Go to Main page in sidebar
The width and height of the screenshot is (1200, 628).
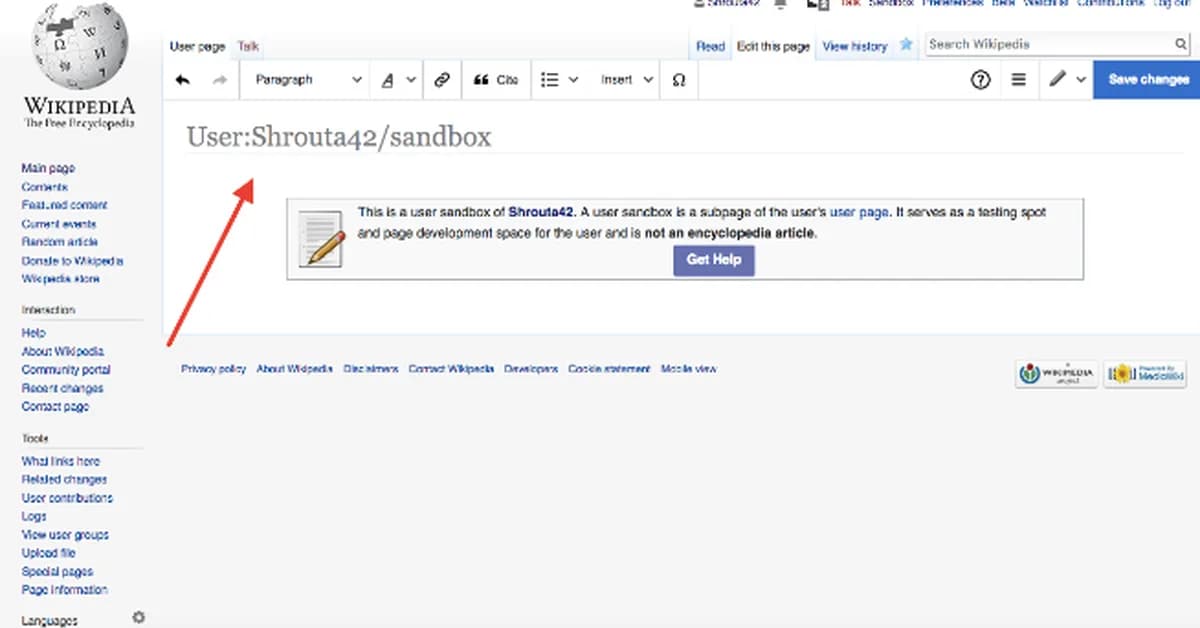(x=48, y=169)
